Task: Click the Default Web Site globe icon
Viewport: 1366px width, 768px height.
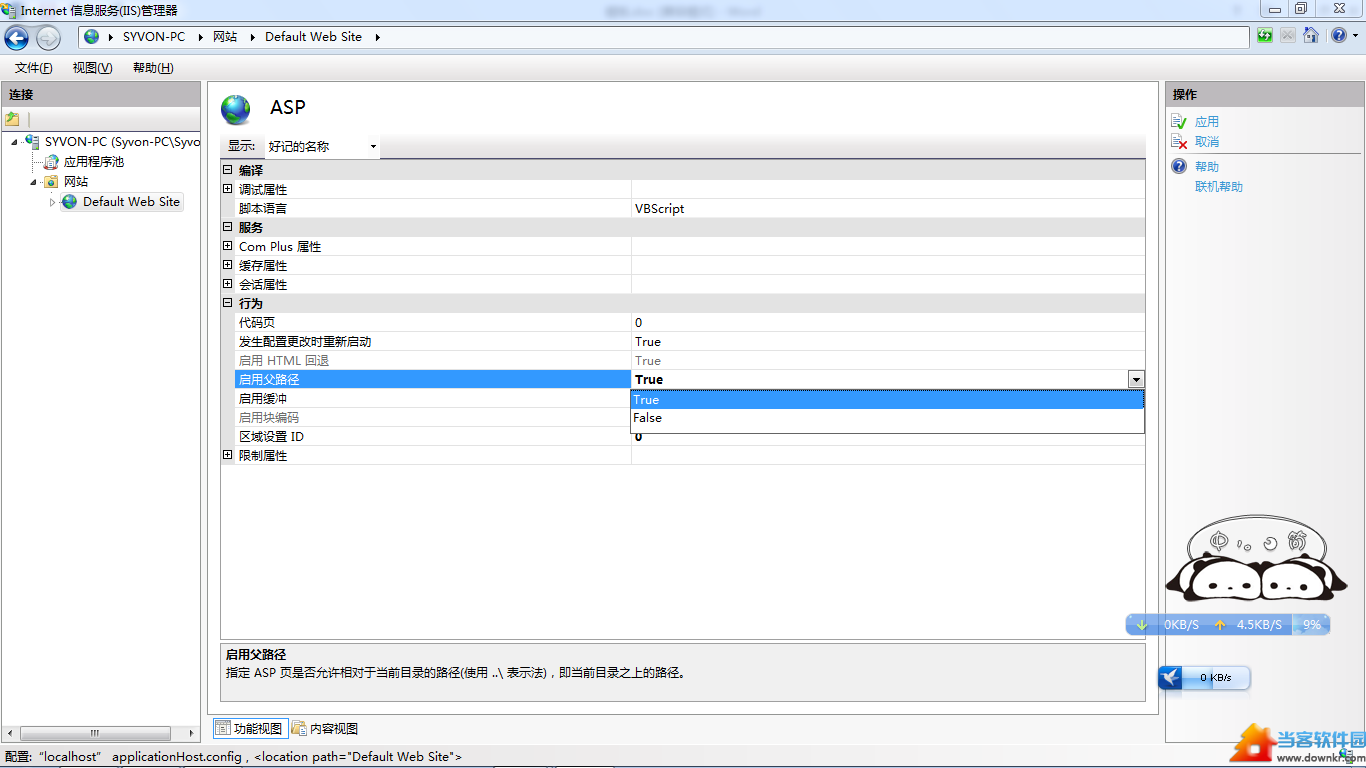Action: 69,202
